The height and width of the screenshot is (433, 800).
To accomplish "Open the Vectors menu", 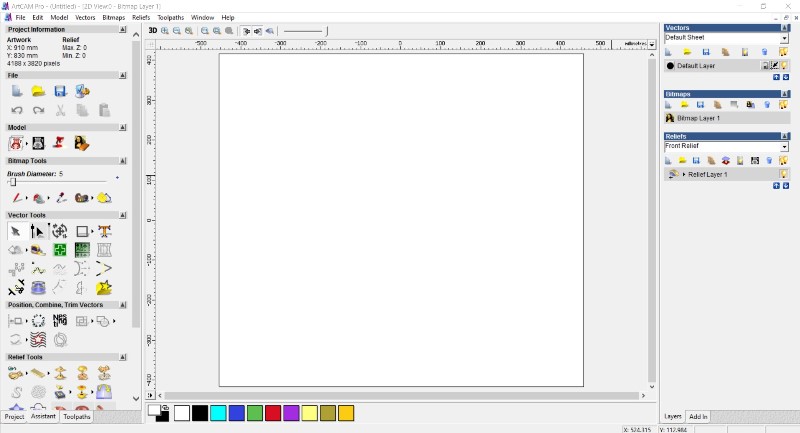I will coord(85,17).
